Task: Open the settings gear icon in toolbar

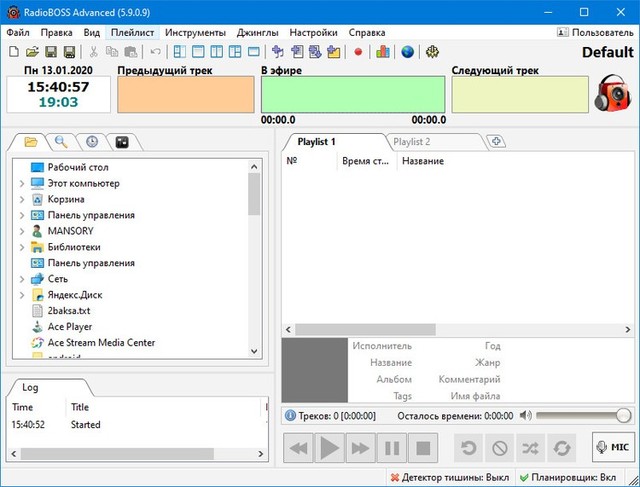Action: pos(432,52)
